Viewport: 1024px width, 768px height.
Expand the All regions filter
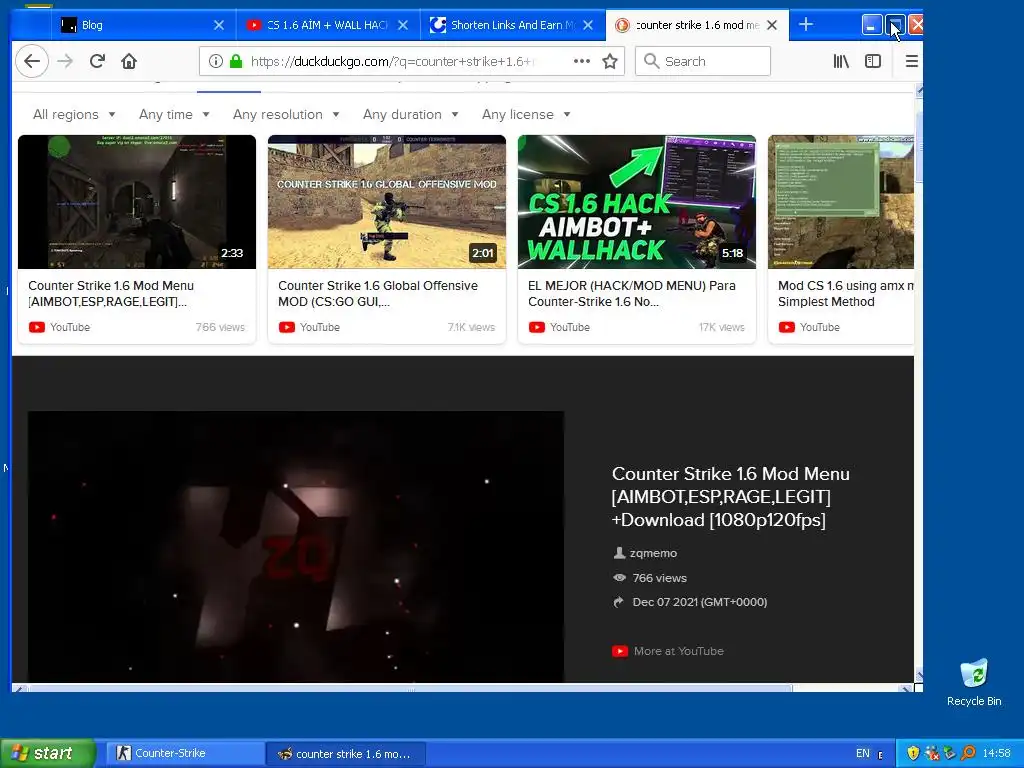pos(74,114)
